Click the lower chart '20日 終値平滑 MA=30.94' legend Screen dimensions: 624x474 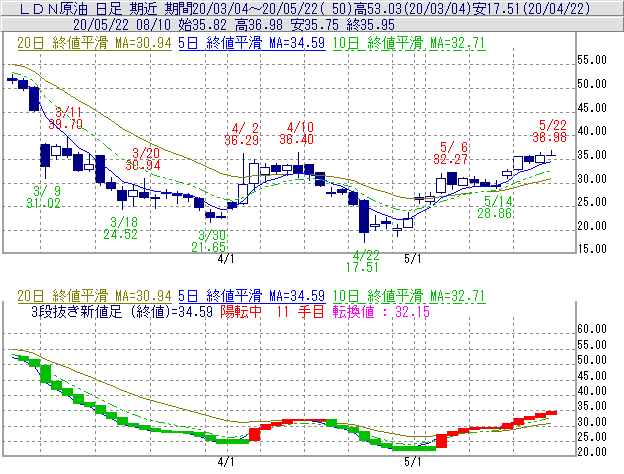tap(94, 296)
